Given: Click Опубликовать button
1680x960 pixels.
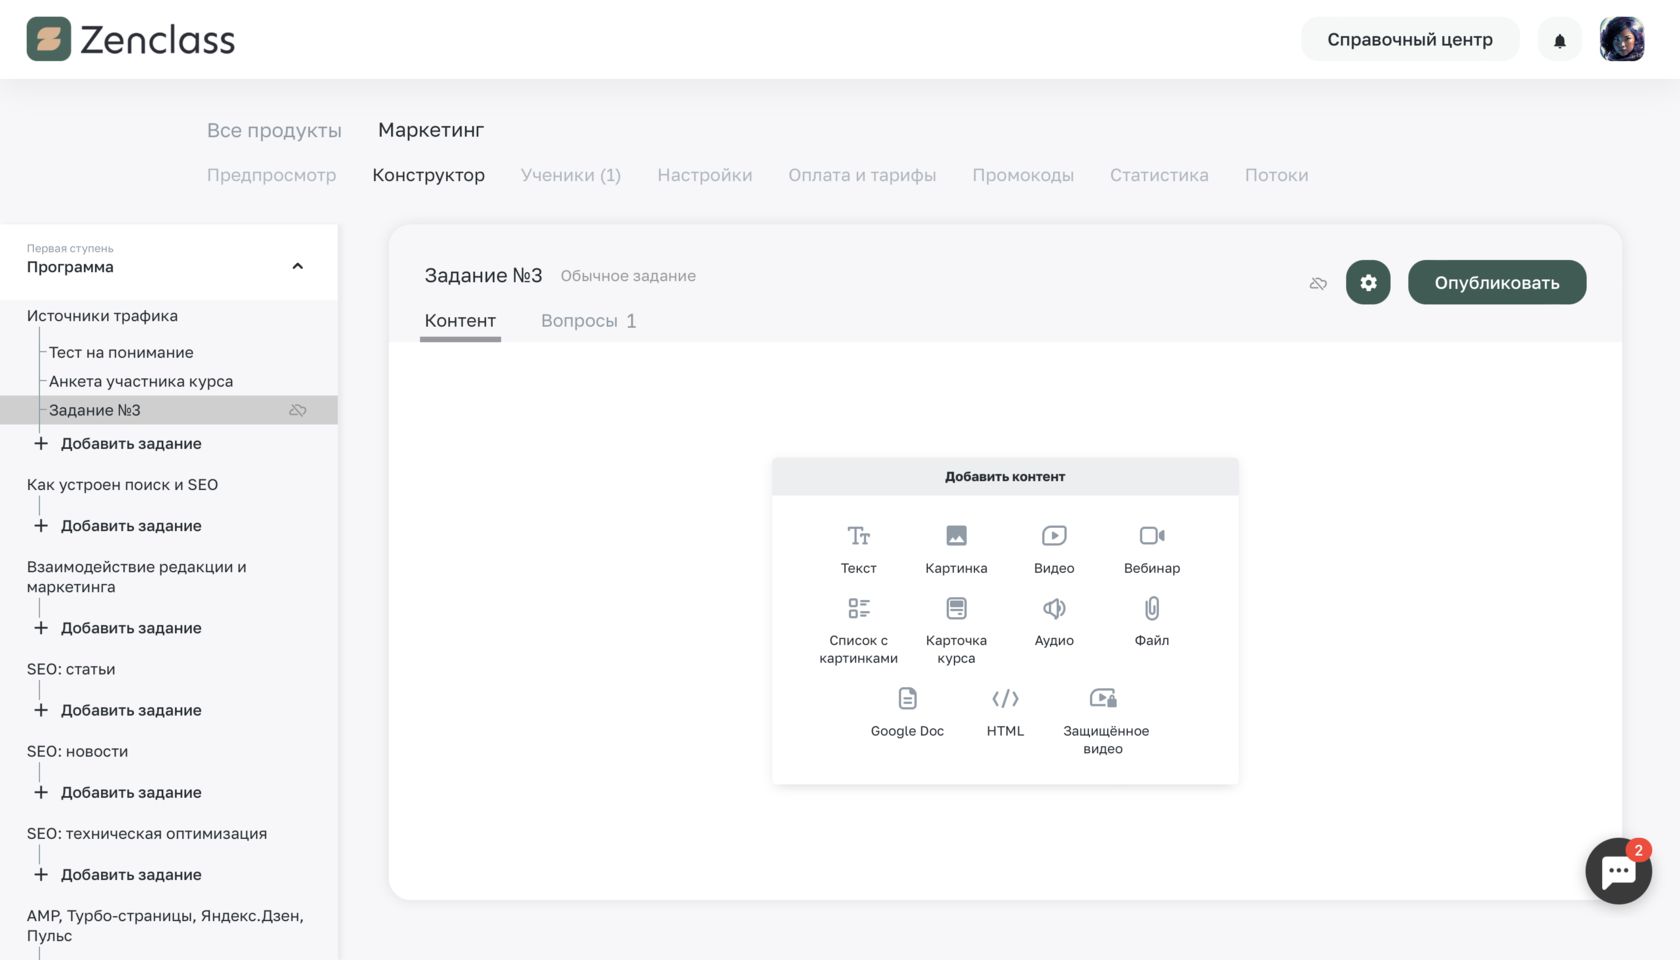Looking at the screenshot, I should (1496, 282).
